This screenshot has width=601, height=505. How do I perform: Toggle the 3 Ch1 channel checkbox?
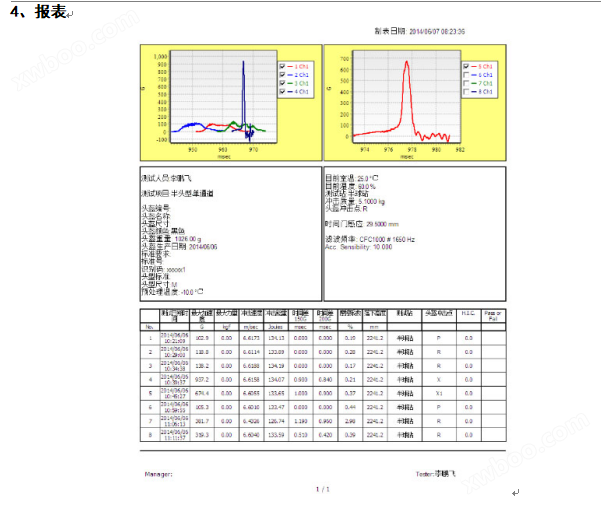284,83
